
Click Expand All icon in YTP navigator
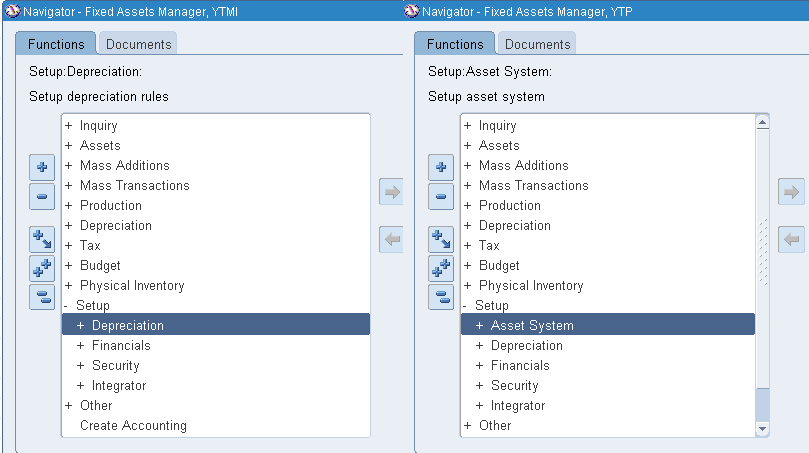pos(441,268)
